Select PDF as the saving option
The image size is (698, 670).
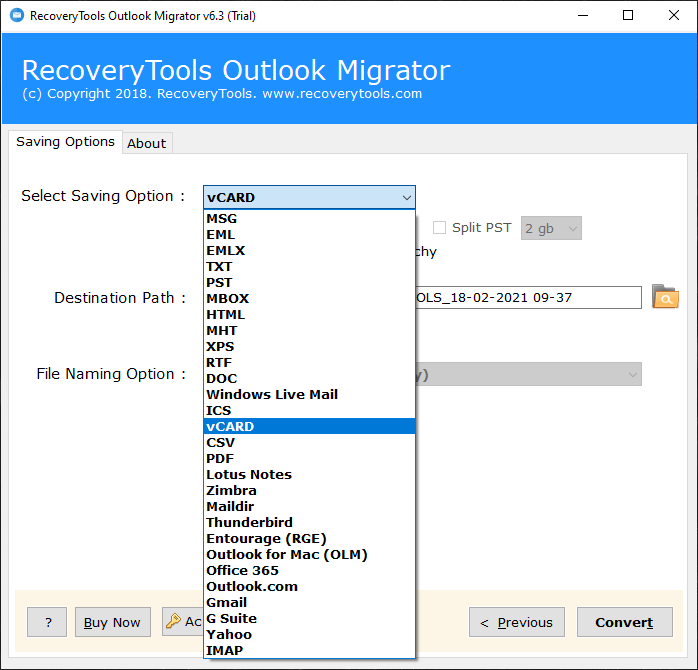click(309, 459)
